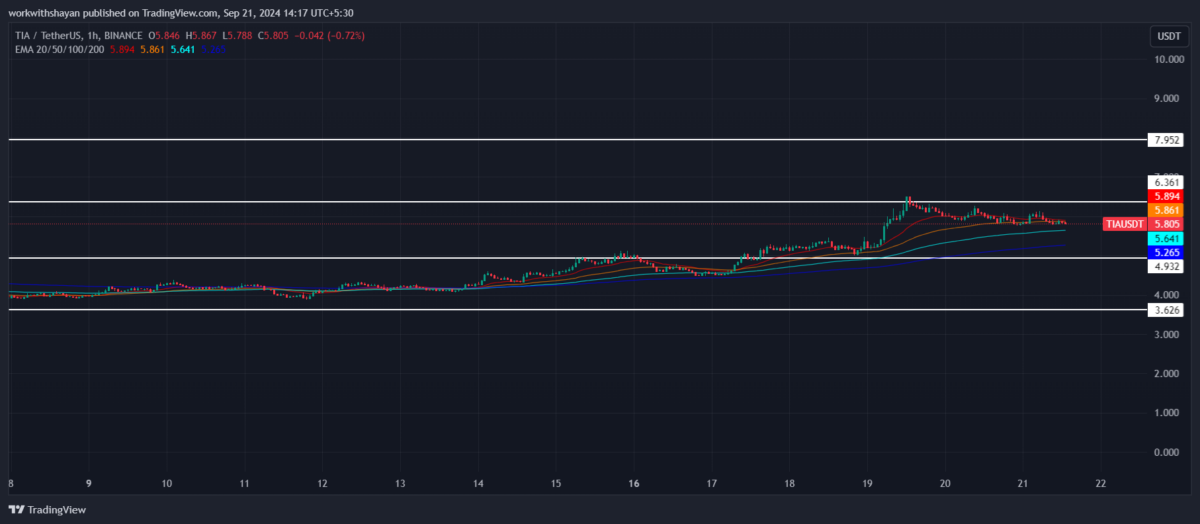This screenshot has width=1200, height=524.
Task: Click date 9 on the time axis
Action: [x=89, y=483]
